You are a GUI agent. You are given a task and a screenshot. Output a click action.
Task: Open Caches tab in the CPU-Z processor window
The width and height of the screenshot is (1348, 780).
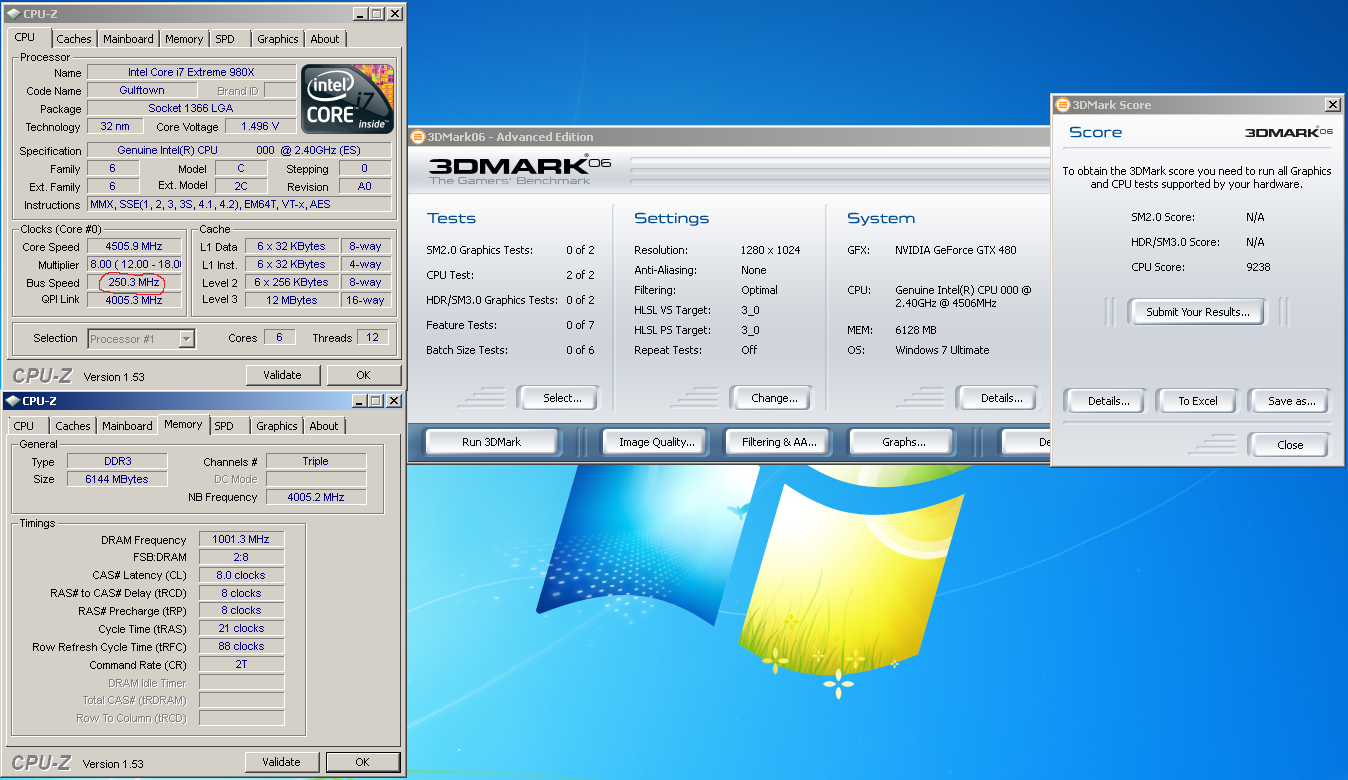tap(74, 39)
